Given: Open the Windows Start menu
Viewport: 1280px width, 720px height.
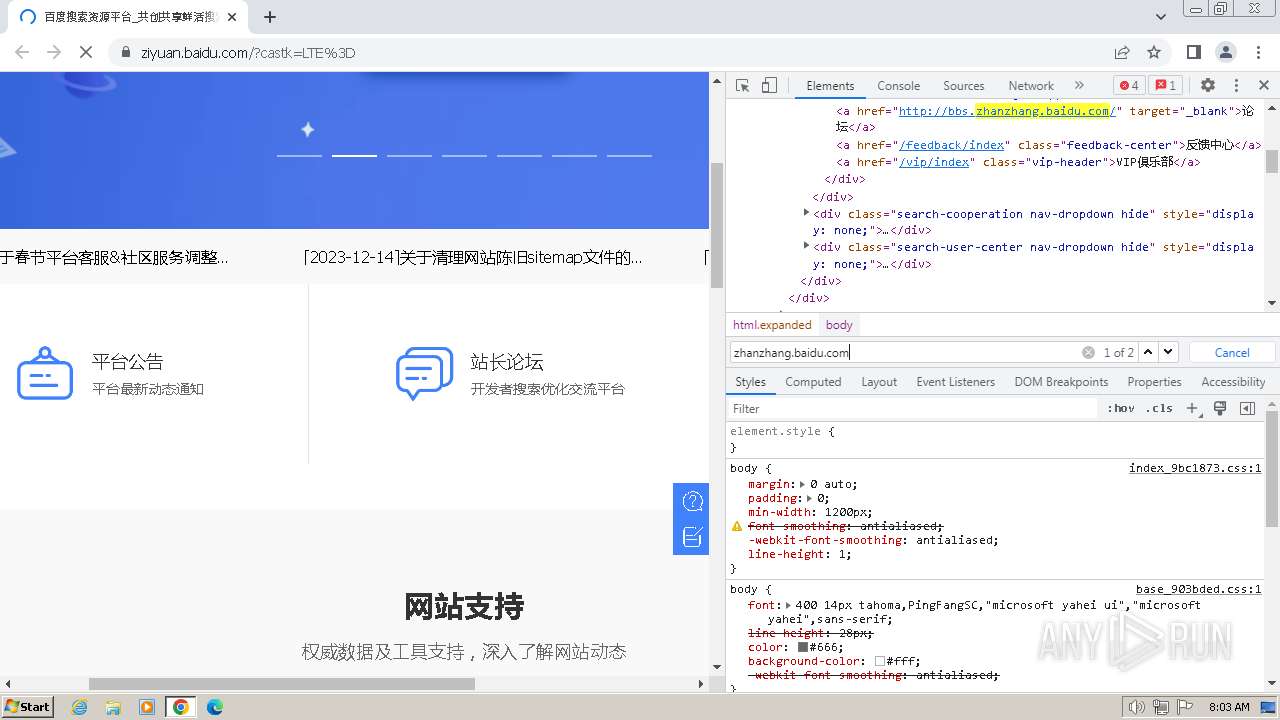Looking at the screenshot, I should click(x=27, y=706).
